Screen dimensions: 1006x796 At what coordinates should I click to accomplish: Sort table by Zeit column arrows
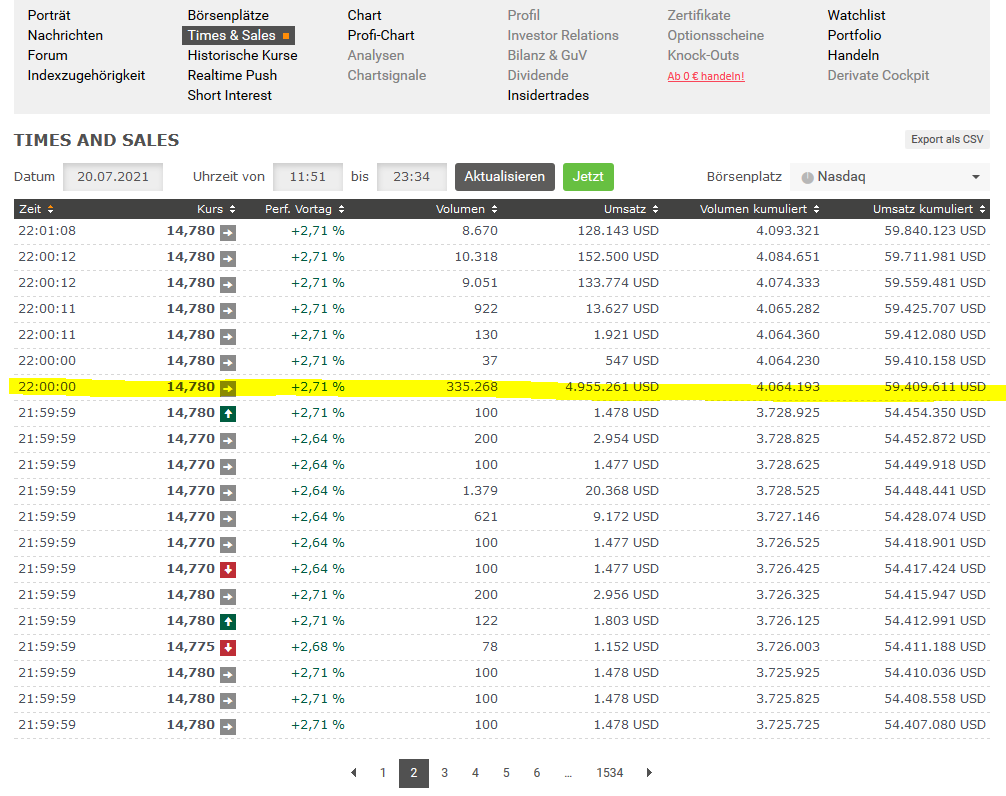click(x=51, y=209)
